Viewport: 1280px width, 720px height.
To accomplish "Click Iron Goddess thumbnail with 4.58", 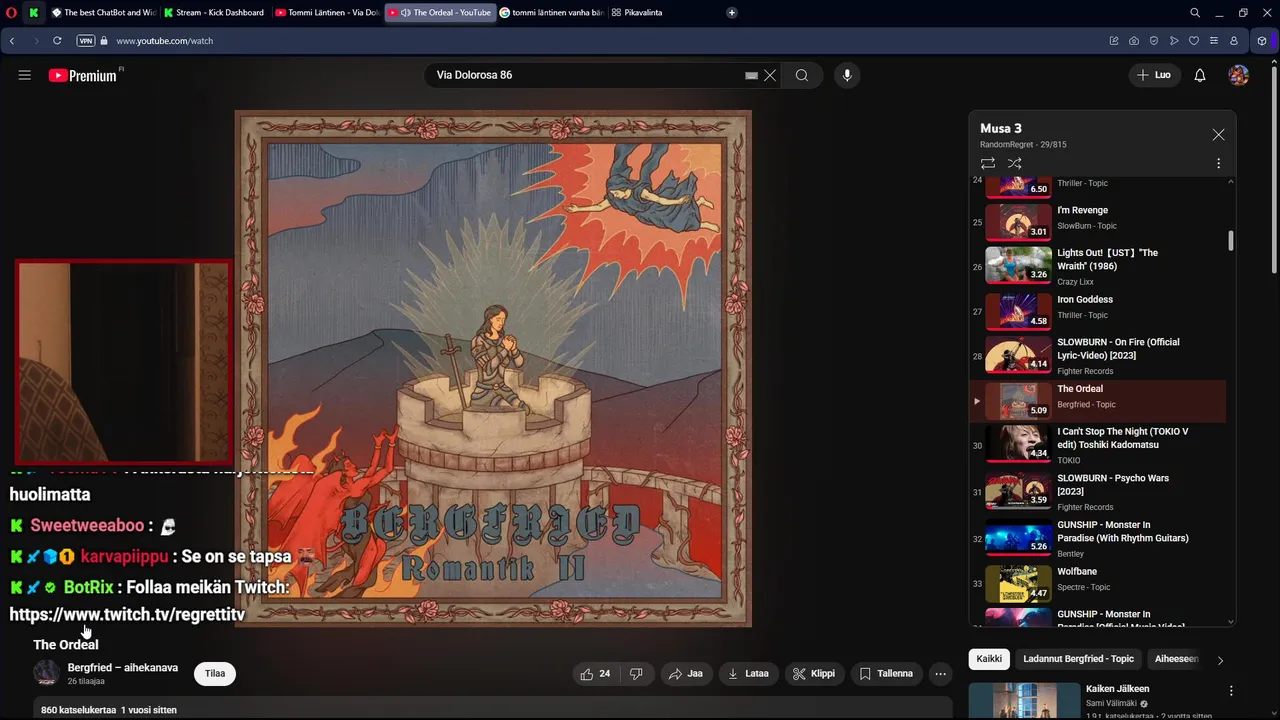I will 1018,312.
